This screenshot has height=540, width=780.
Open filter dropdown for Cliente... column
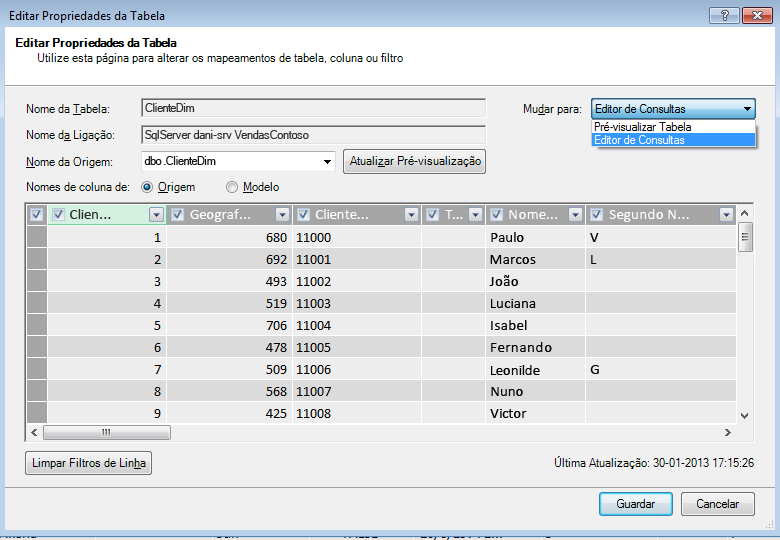coord(411,215)
